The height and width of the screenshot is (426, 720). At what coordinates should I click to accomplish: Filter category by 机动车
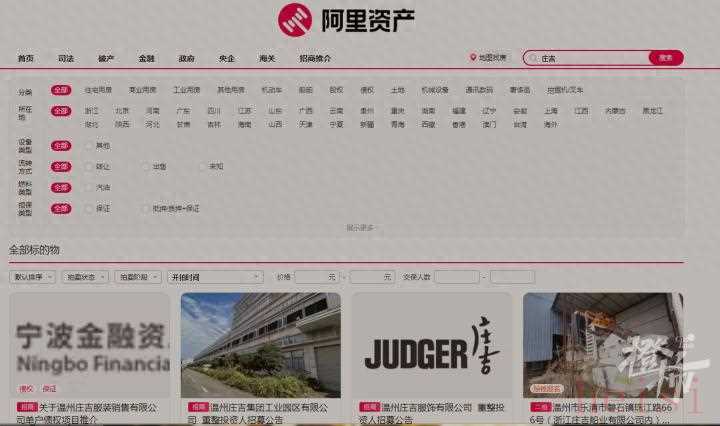click(271, 90)
